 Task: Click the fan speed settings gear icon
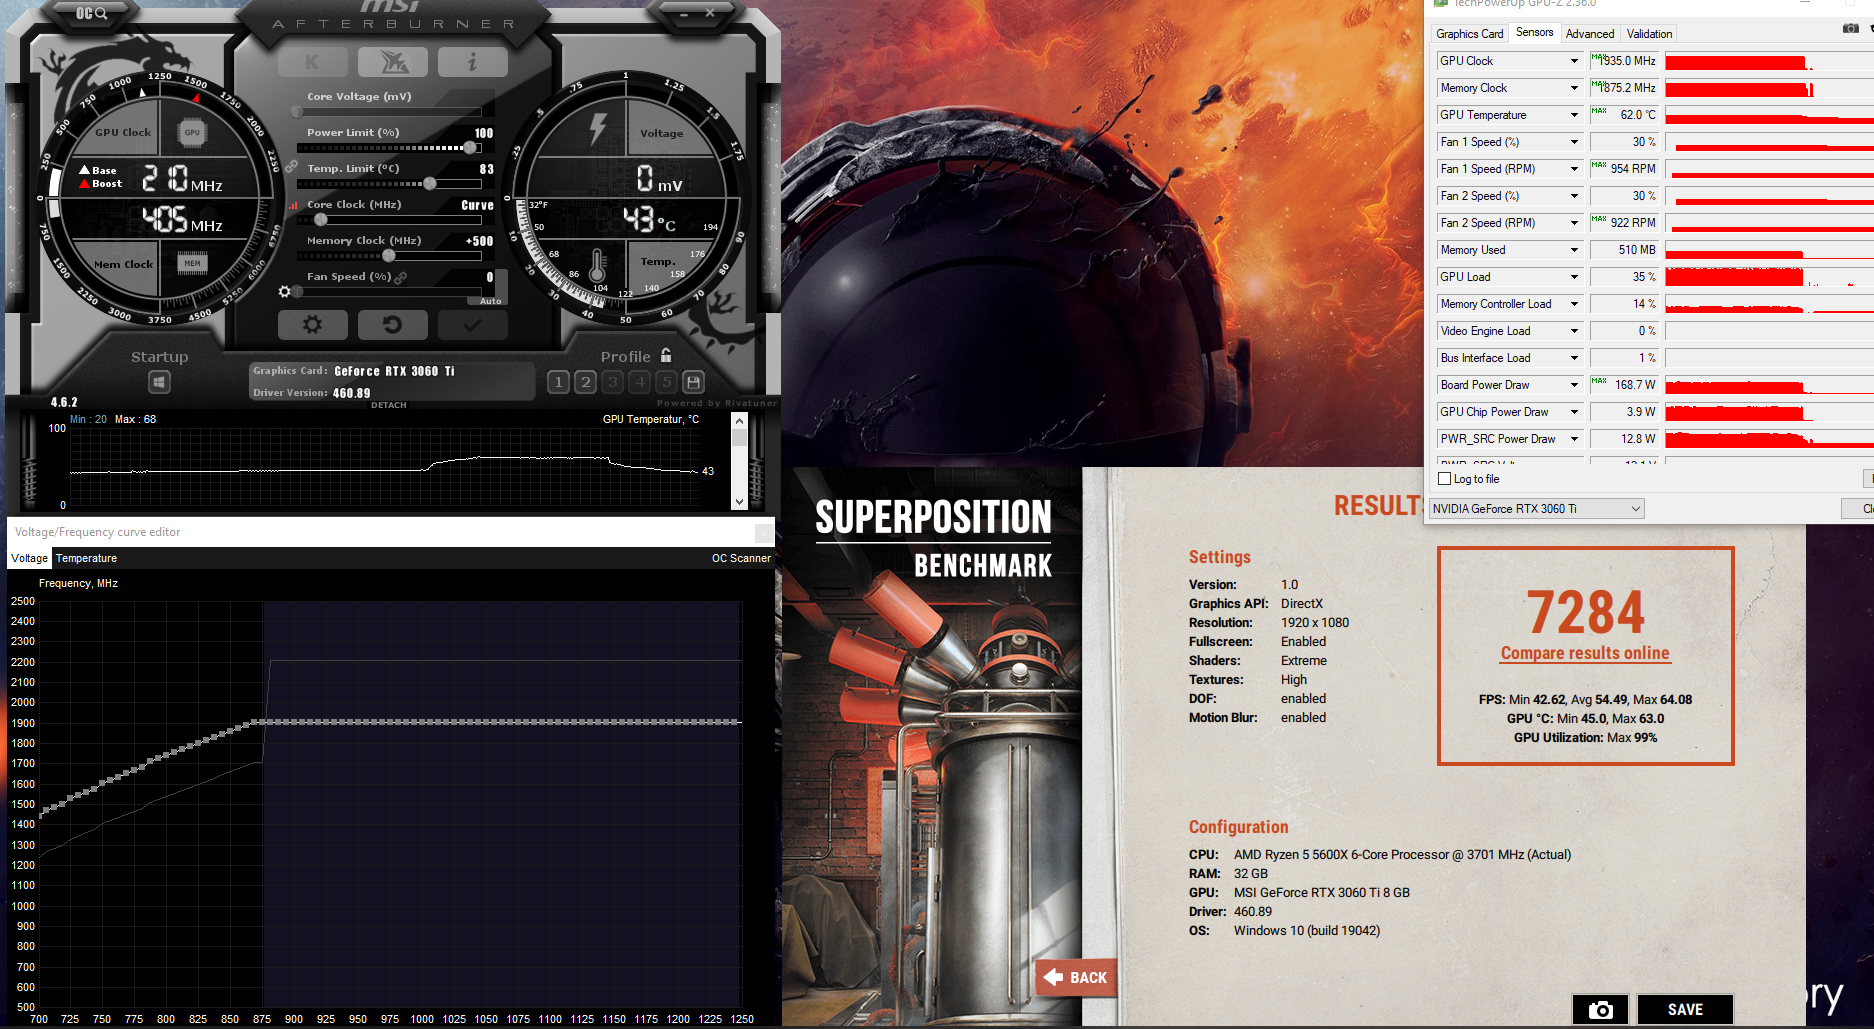point(285,291)
